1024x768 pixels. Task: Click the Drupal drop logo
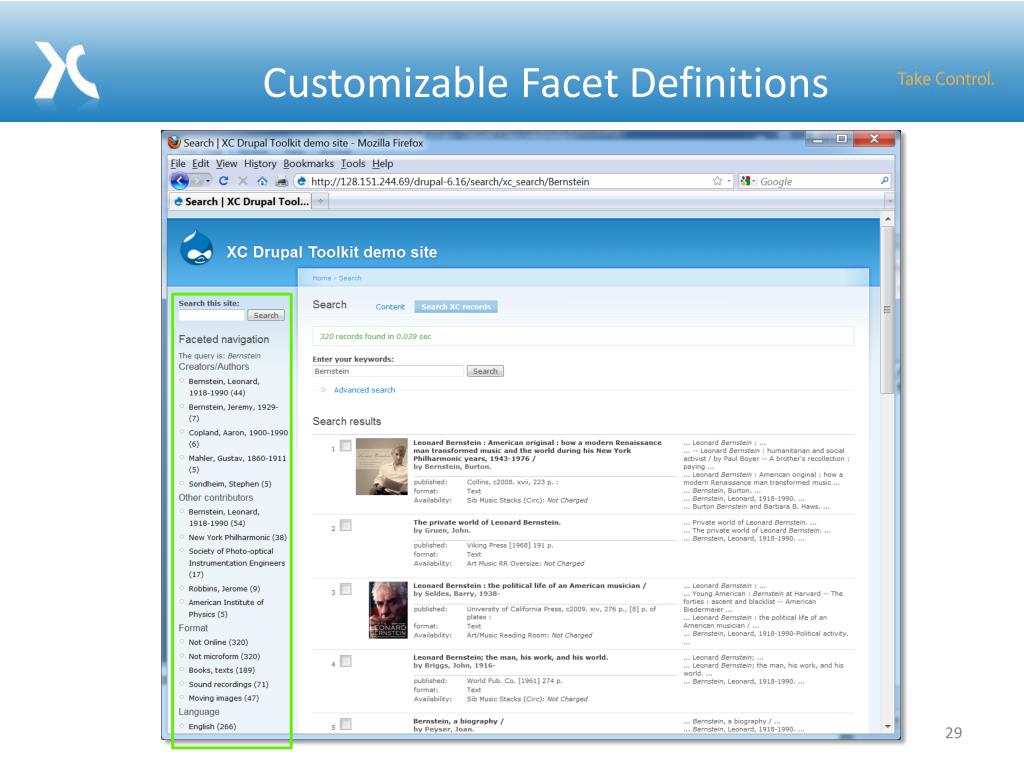(x=197, y=248)
